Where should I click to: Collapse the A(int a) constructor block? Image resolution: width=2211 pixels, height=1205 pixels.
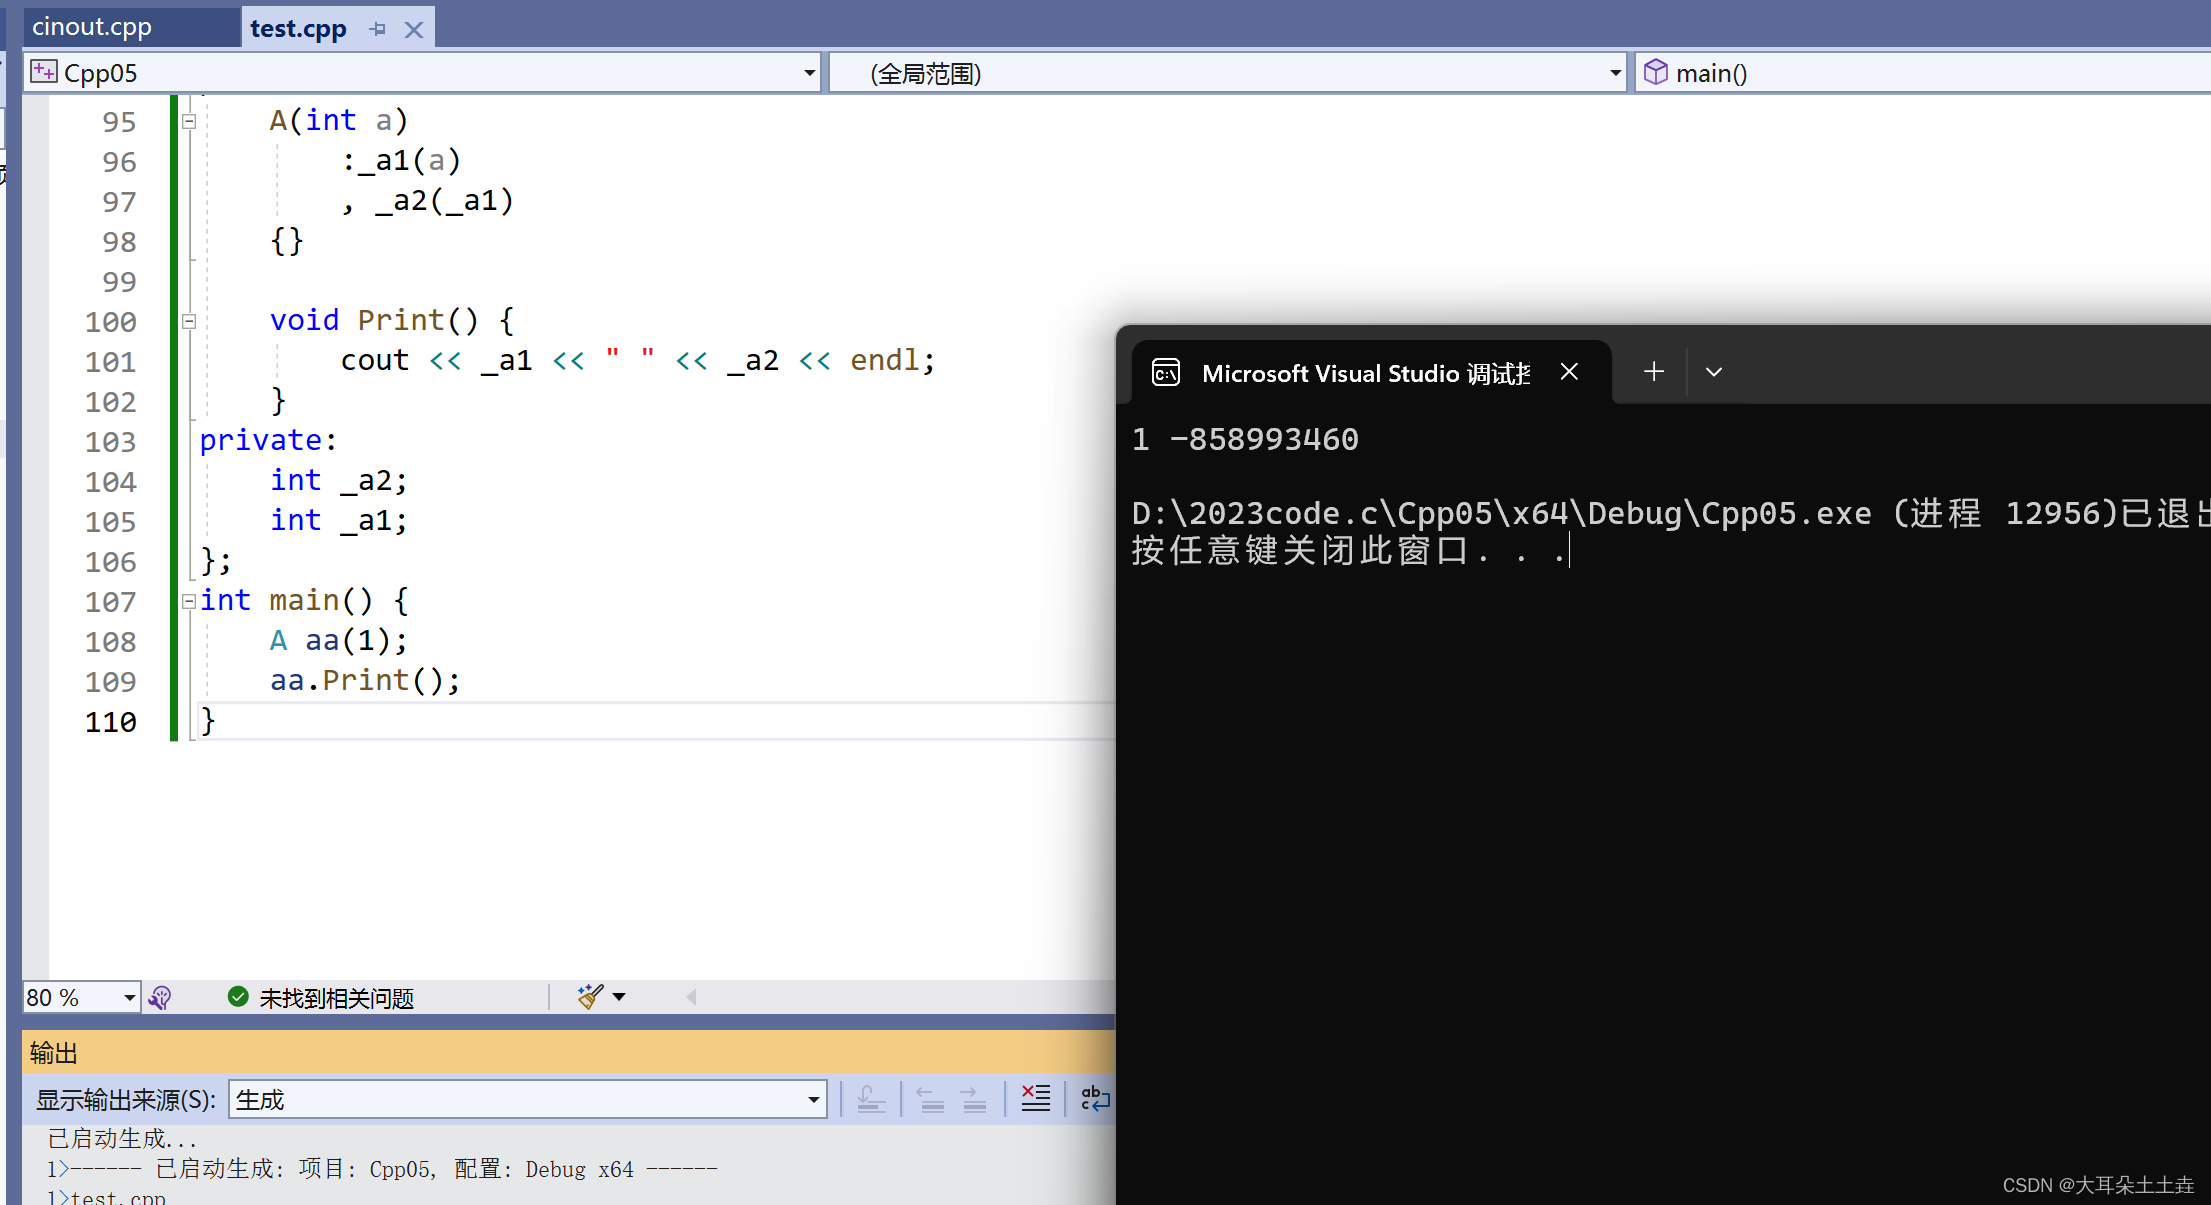tap(188, 121)
